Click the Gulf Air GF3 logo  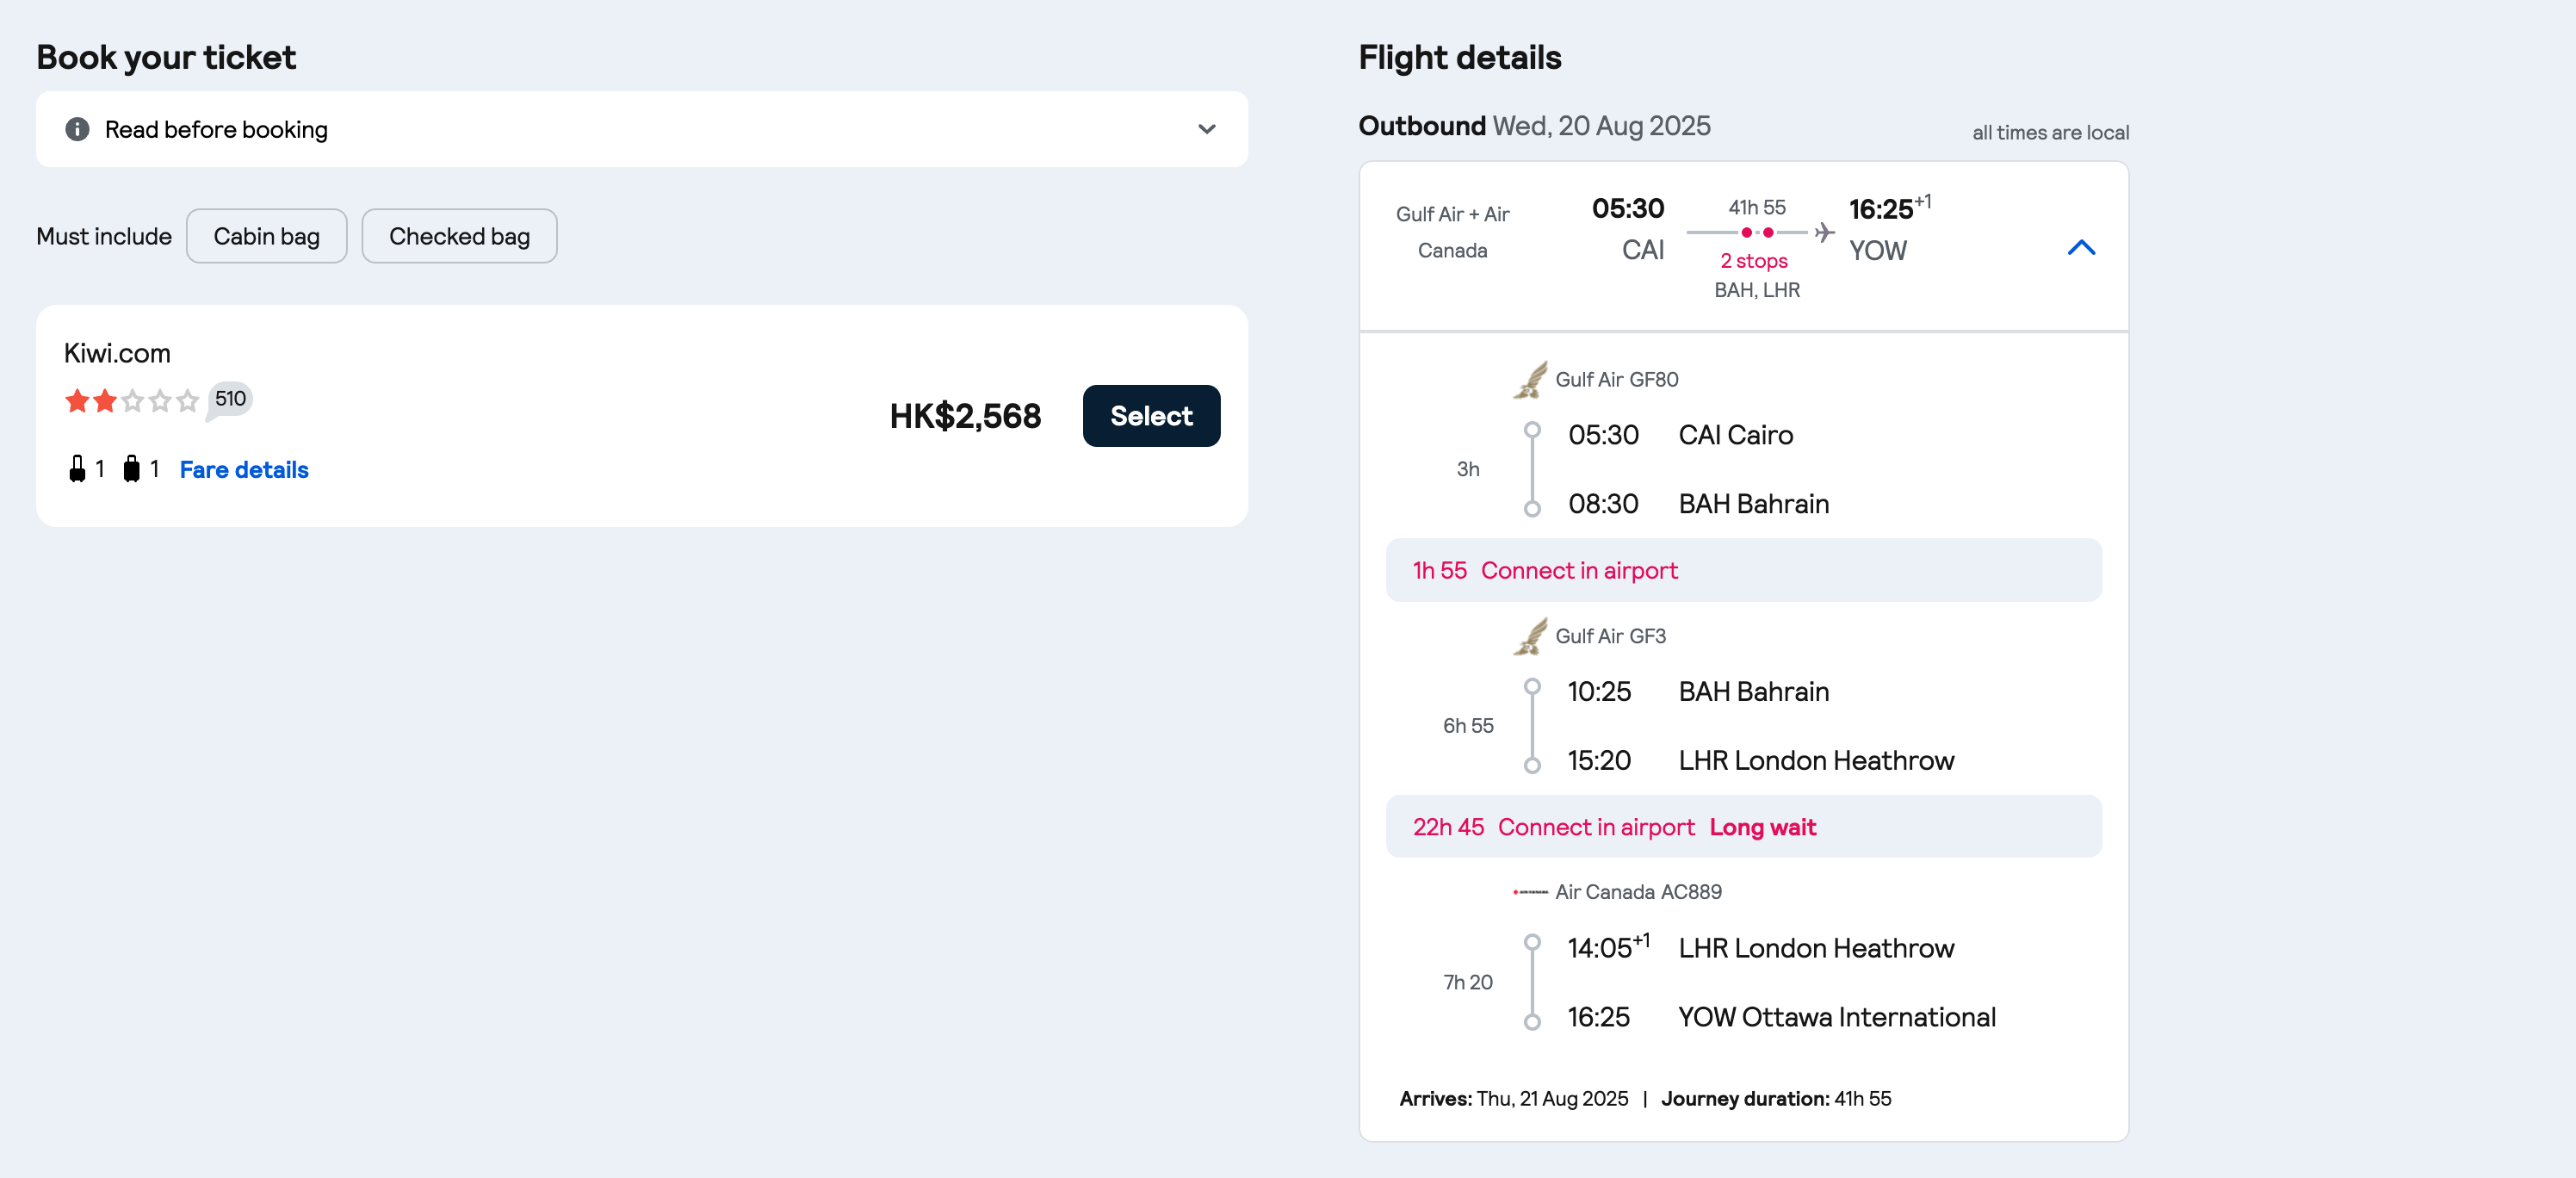tap(1530, 636)
